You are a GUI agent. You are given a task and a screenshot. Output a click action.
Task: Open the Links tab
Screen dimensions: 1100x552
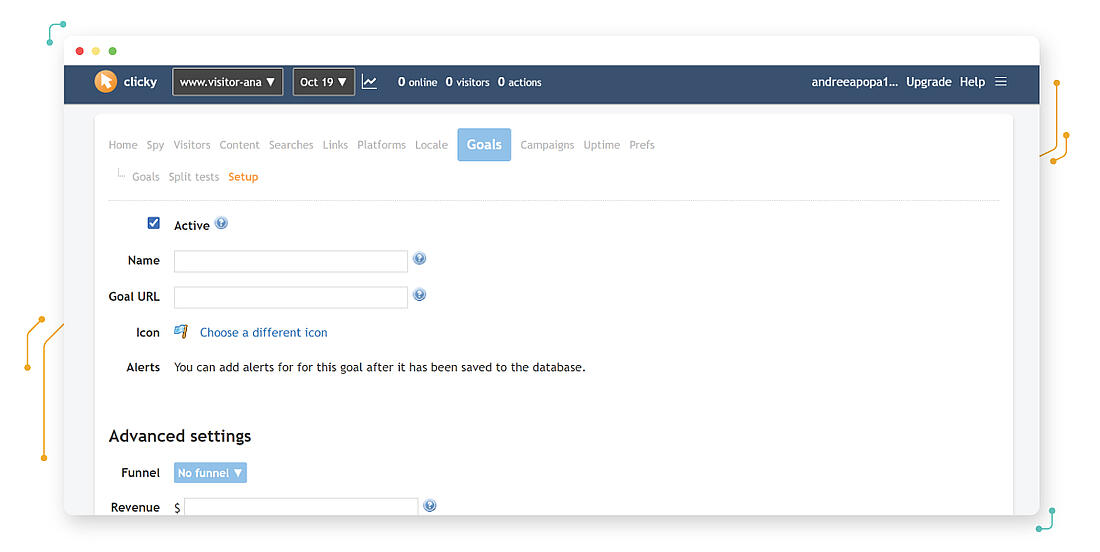click(x=335, y=145)
